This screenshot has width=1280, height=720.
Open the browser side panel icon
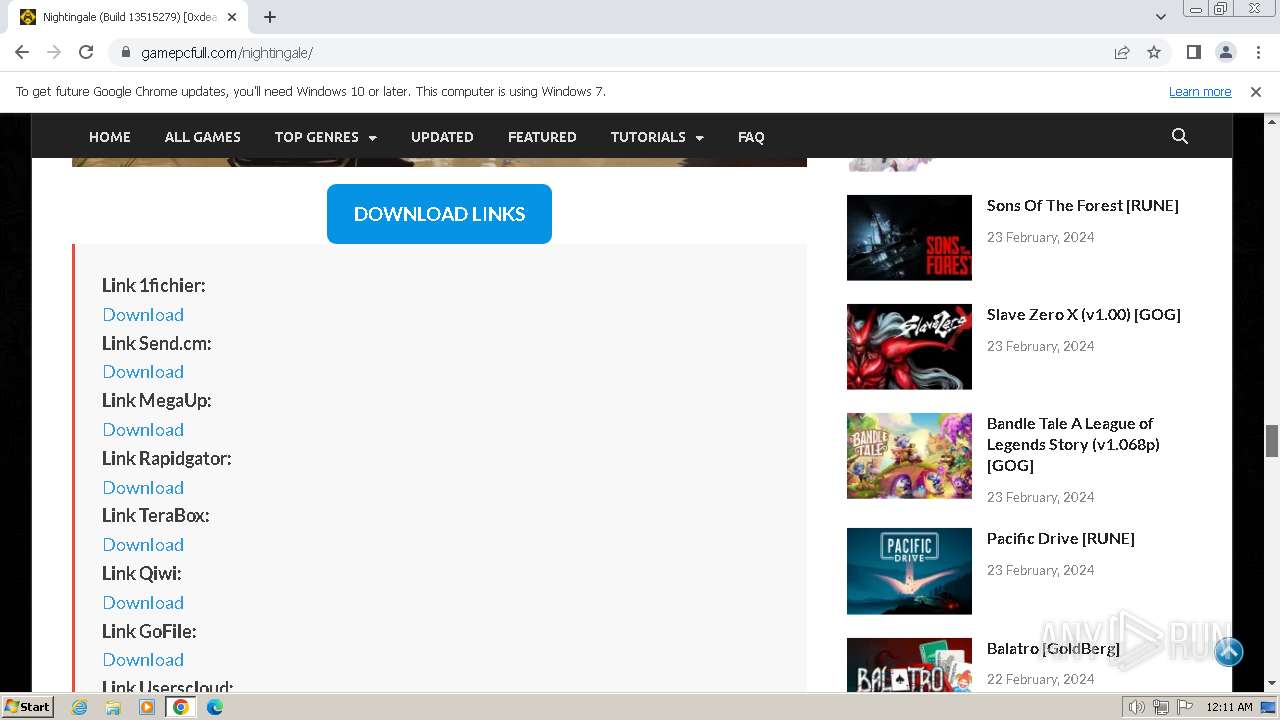(x=1194, y=53)
